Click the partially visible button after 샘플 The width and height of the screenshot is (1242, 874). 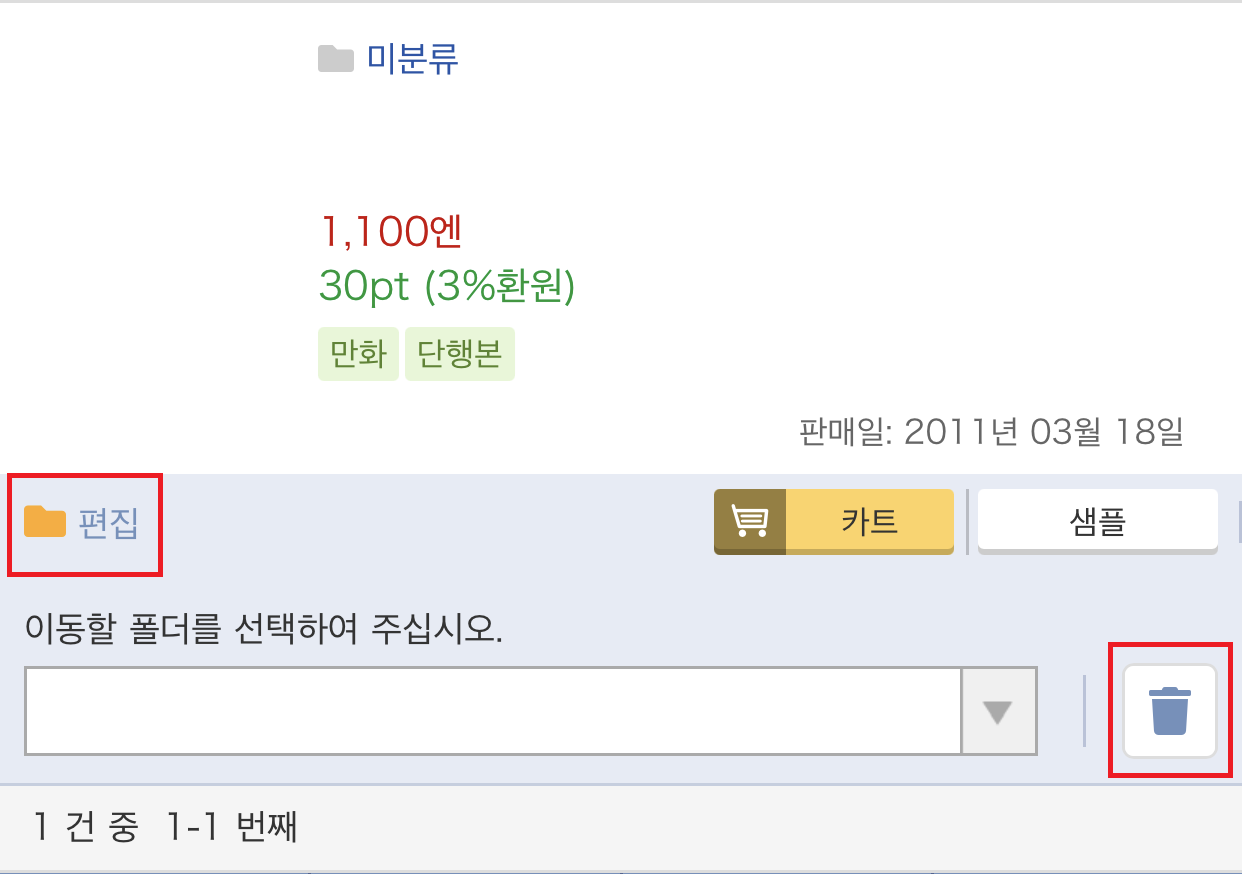coord(1238,521)
